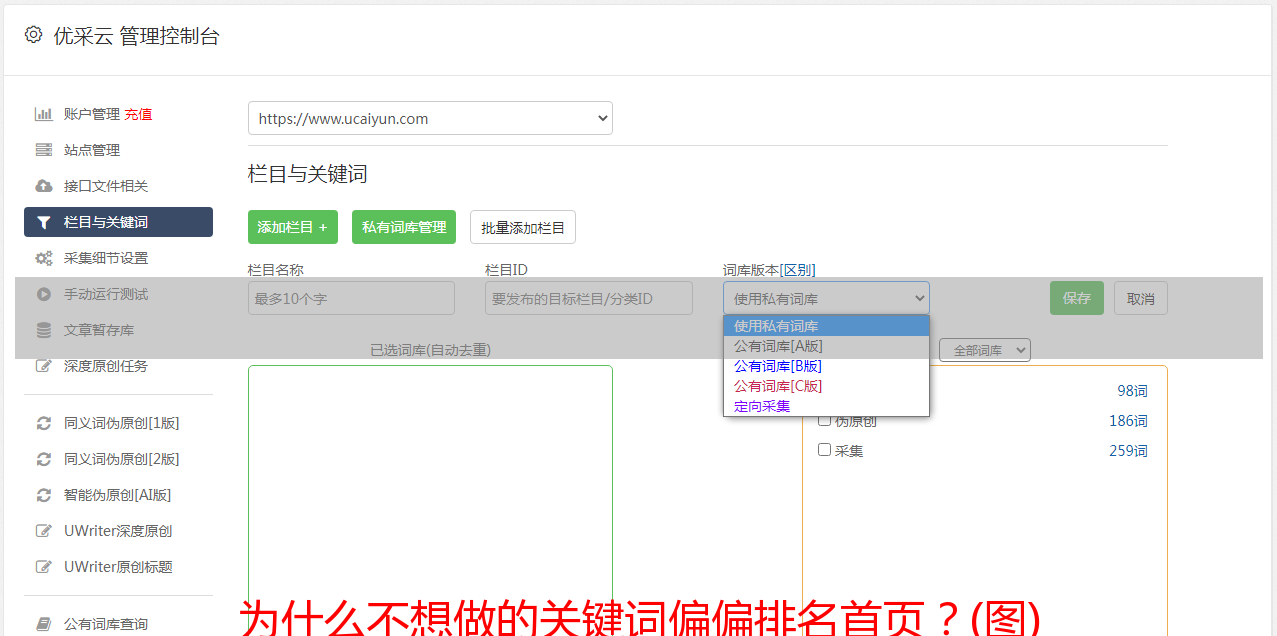Click the cloud upload icon for 接口文件相关
This screenshot has height=636, width=1277.
tap(44, 186)
